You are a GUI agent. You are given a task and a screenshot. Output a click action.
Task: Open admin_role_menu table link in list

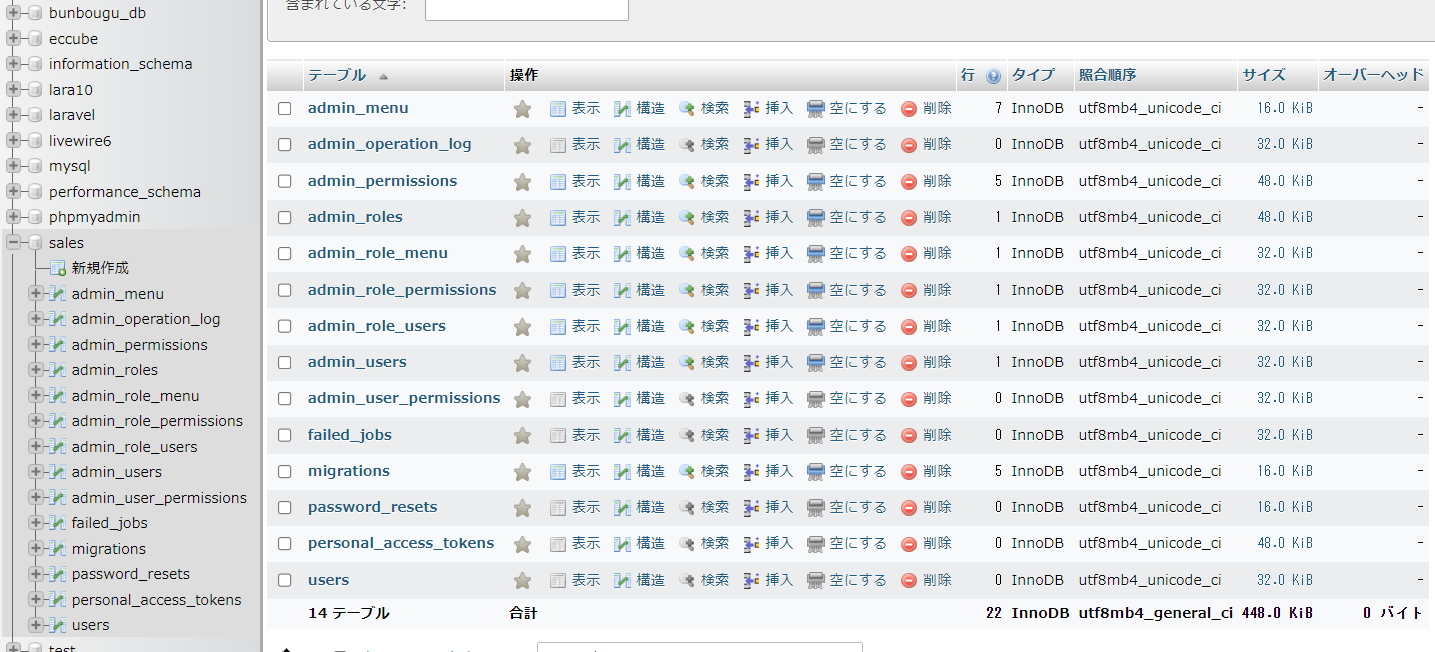[377, 254]
